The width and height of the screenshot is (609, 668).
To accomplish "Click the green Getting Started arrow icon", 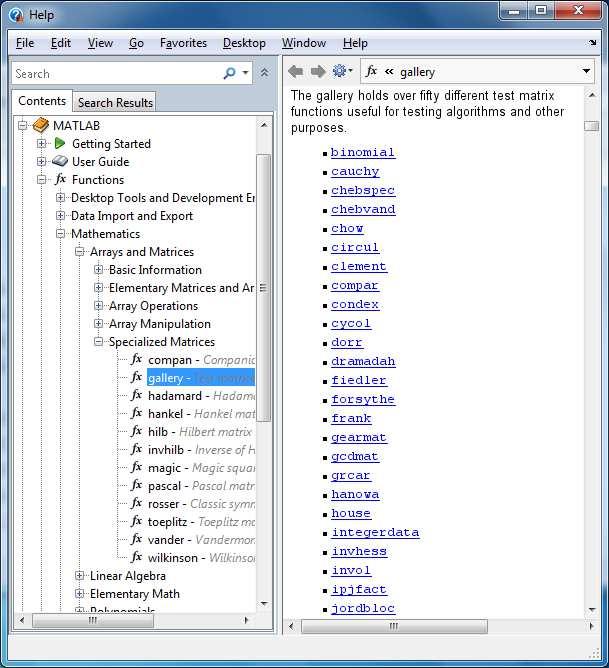I will click(60, 144).
